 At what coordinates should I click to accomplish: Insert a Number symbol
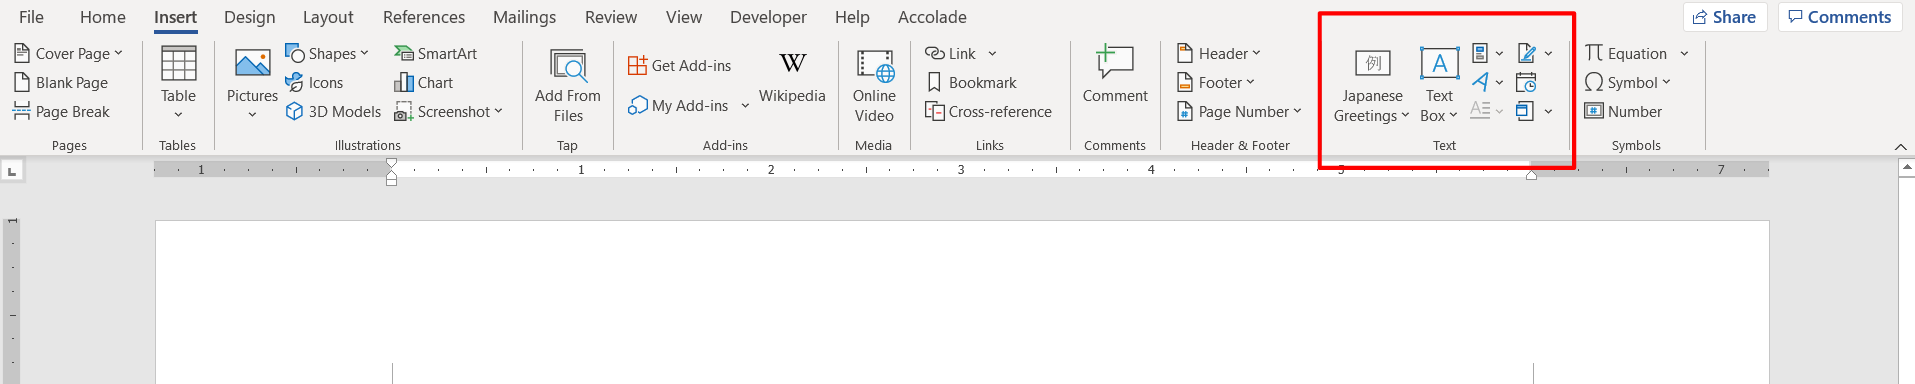tap(1623, 111)
